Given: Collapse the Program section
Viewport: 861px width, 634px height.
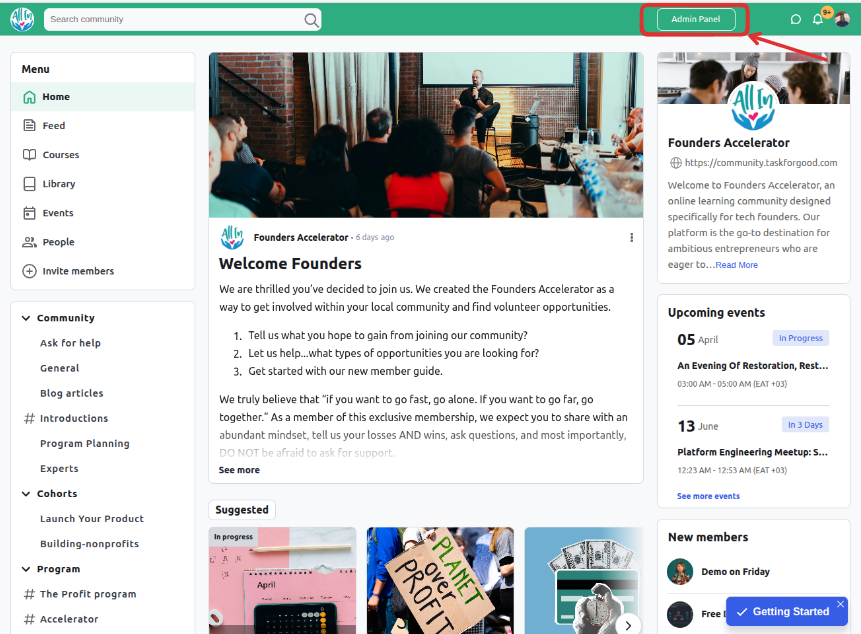Looking at the screenshot, I should point(26,569).
